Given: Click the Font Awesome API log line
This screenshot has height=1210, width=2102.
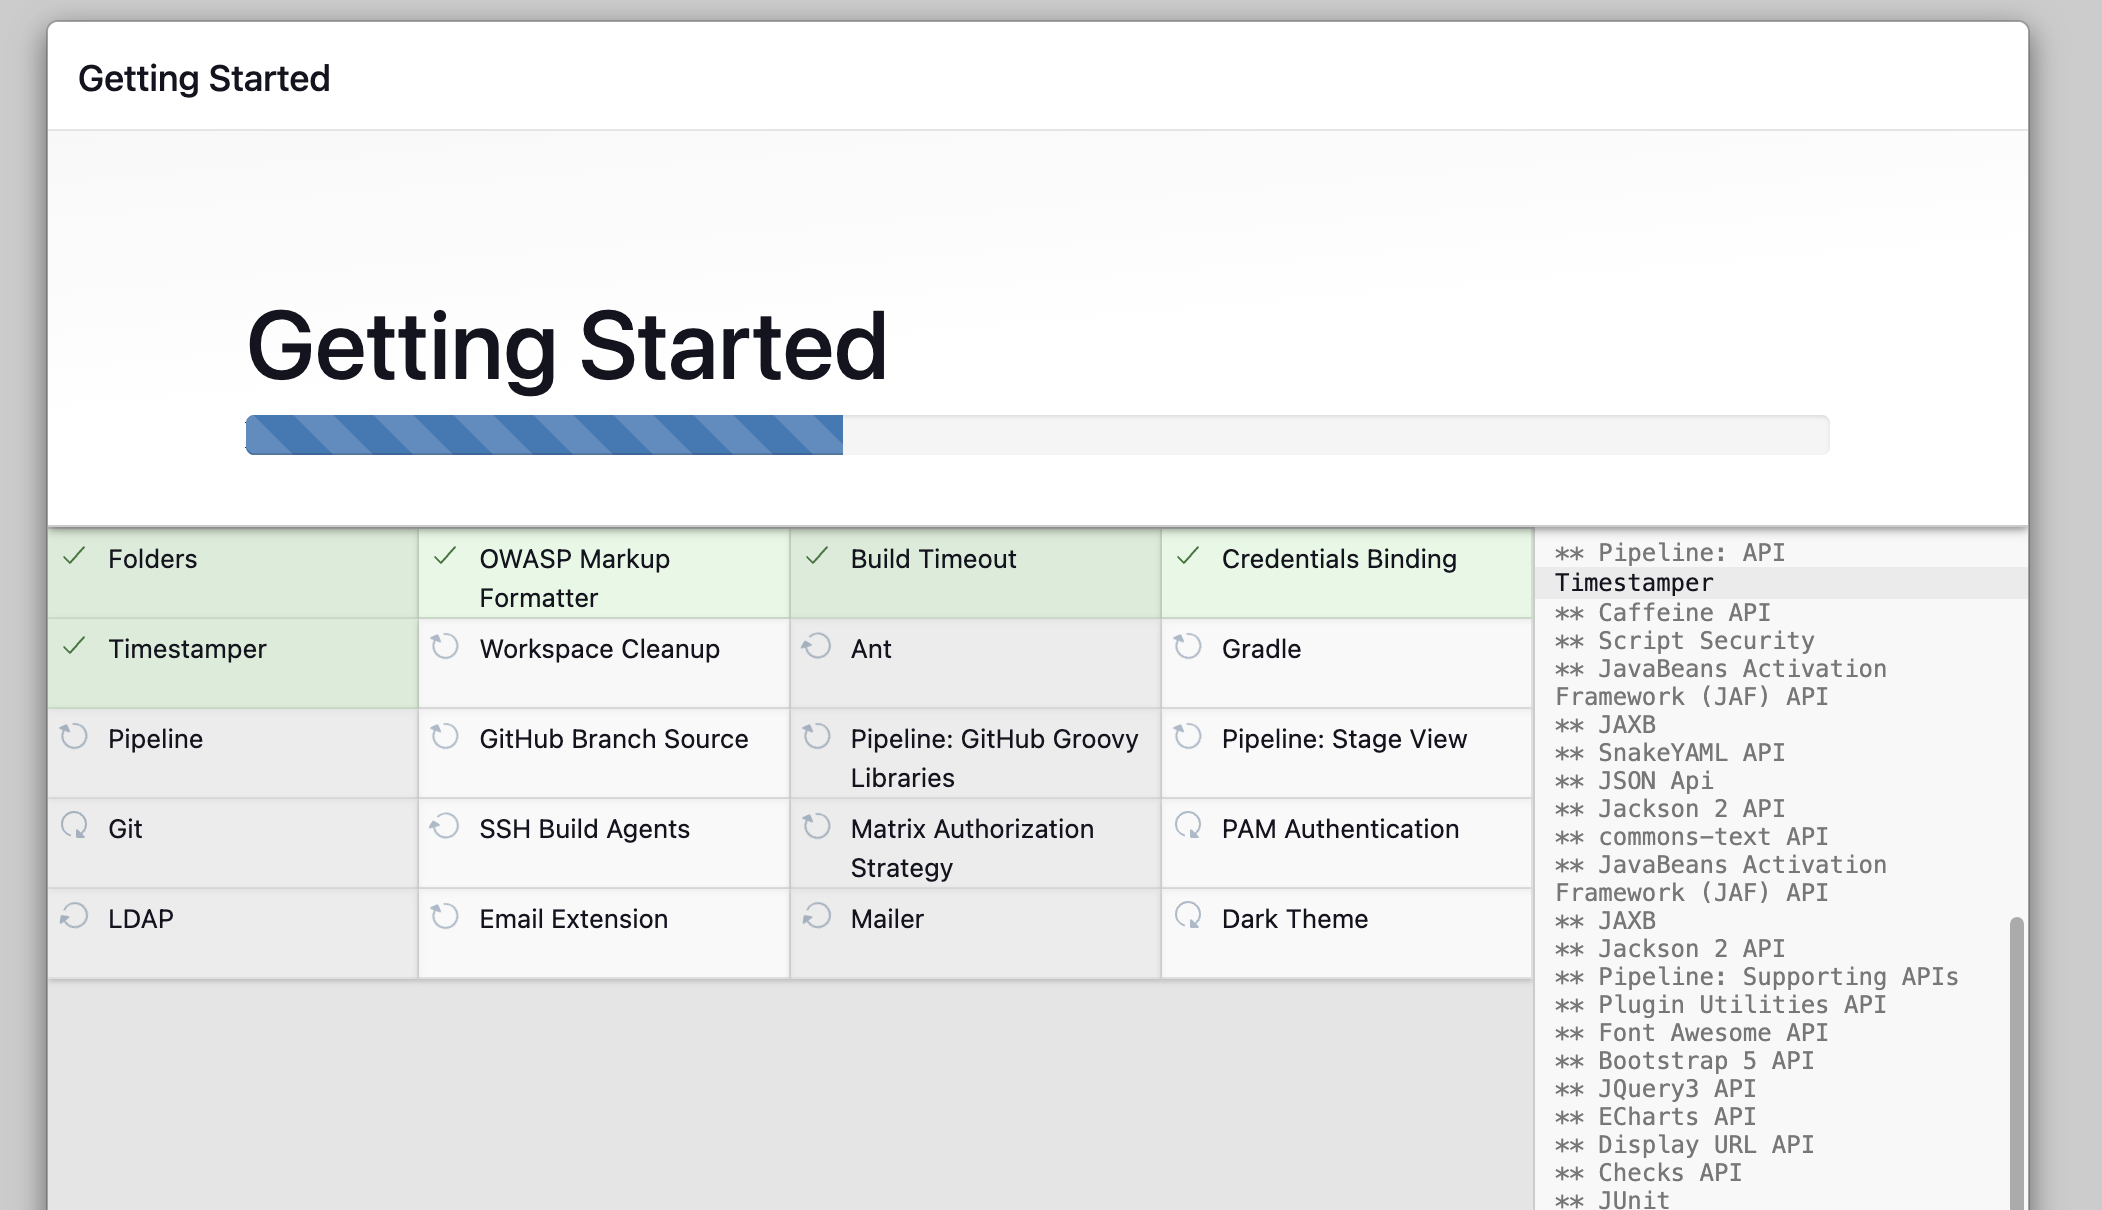Looking at the screenshot, I should click(x=1692, y=1033).
